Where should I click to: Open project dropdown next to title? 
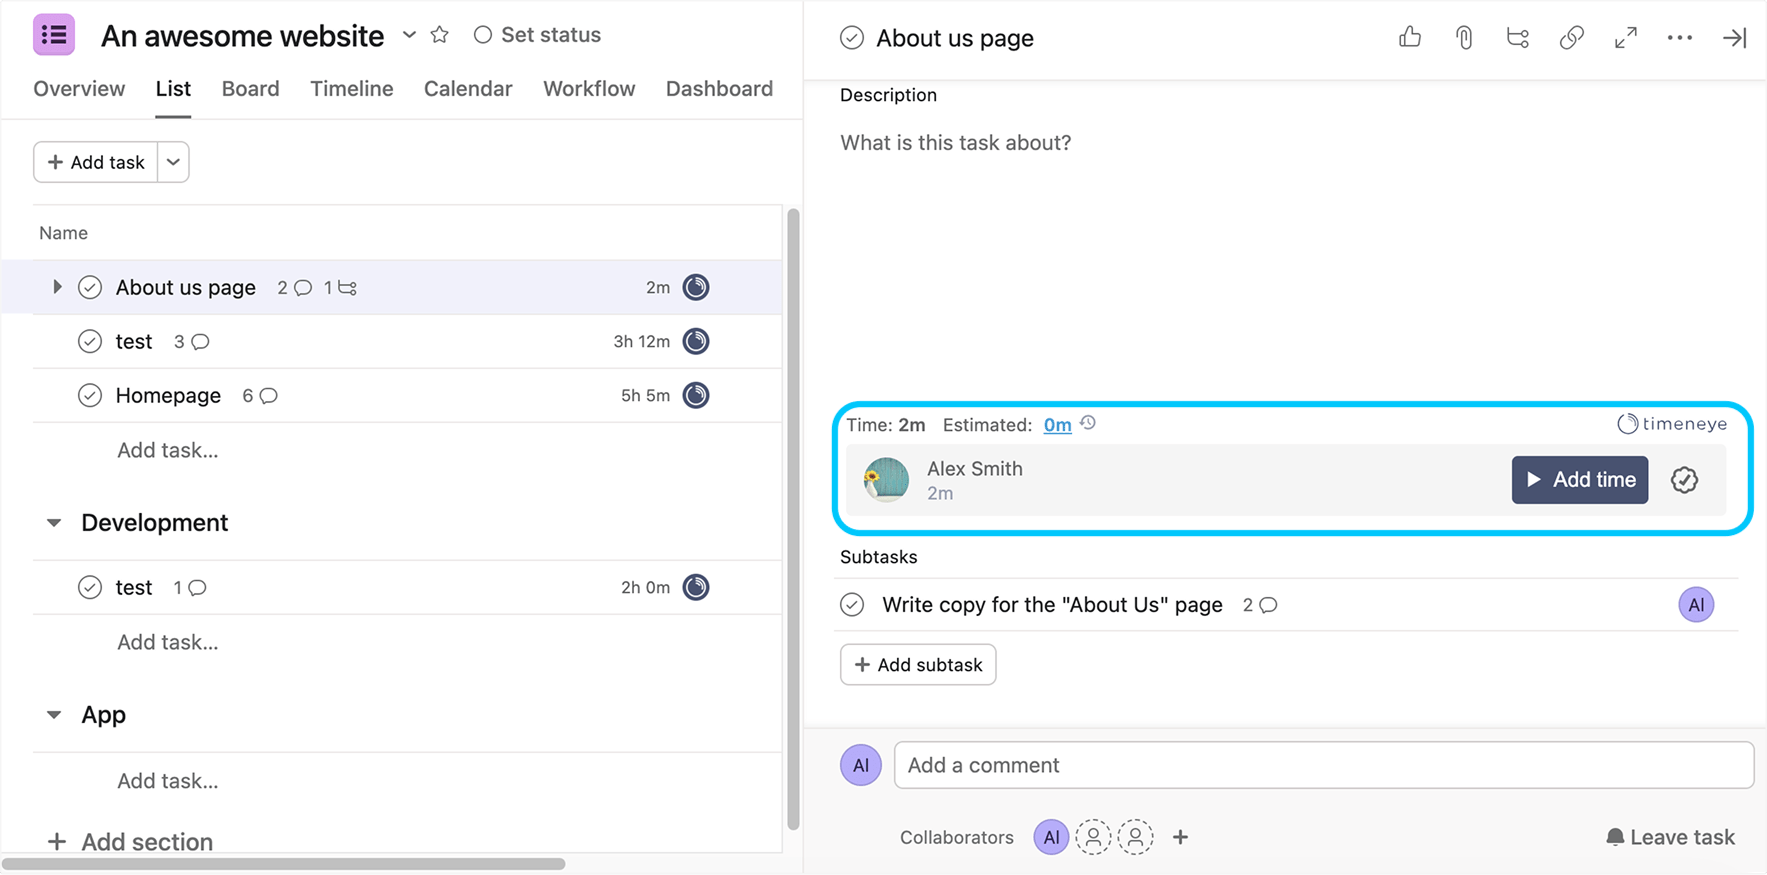click(409, 35)
